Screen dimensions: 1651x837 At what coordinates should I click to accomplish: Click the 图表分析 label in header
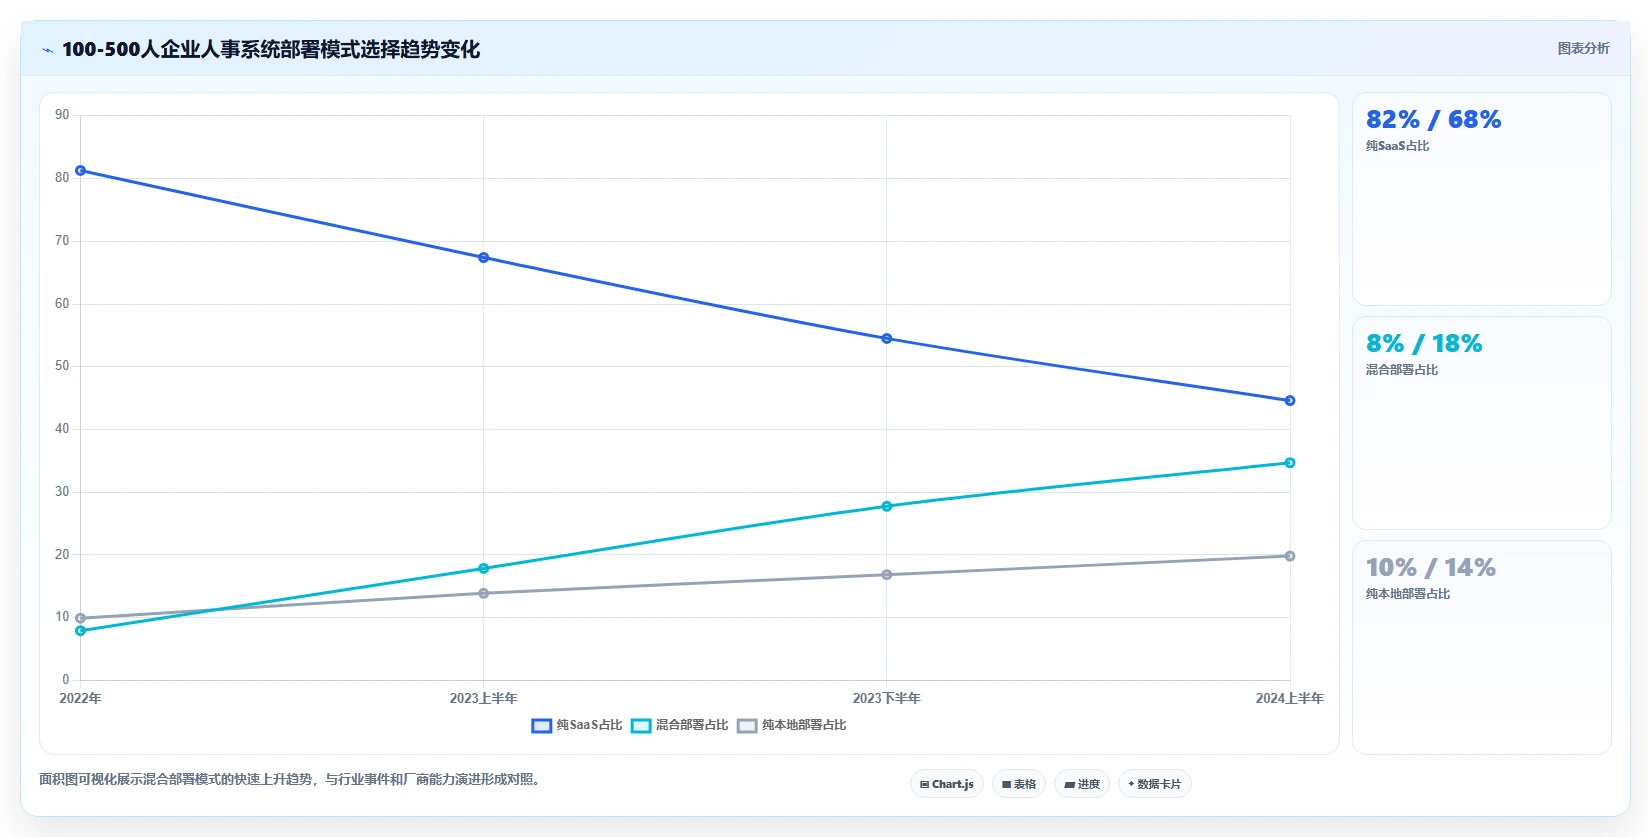(x=1583, y=48)
